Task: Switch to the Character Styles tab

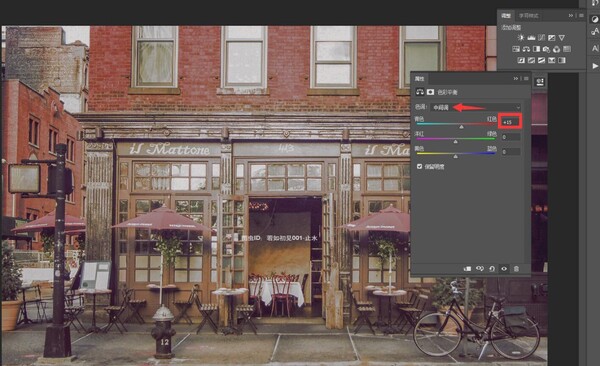Action: pyautogui.click(x=528, y=16)
